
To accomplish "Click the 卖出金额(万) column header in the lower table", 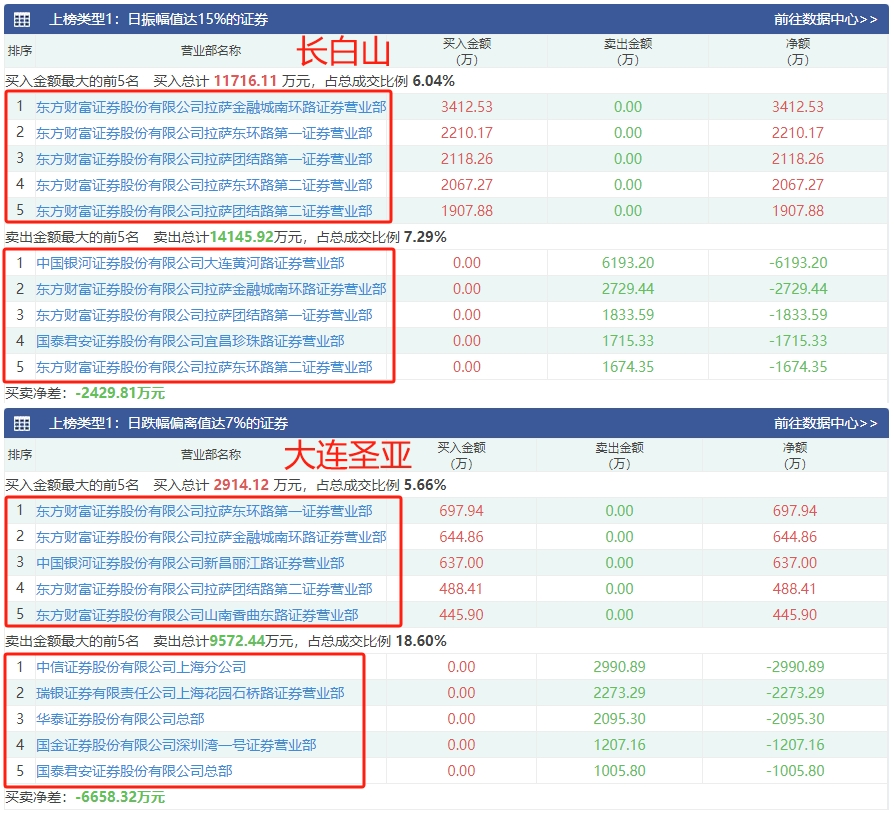I will click(x=619, y=456).
